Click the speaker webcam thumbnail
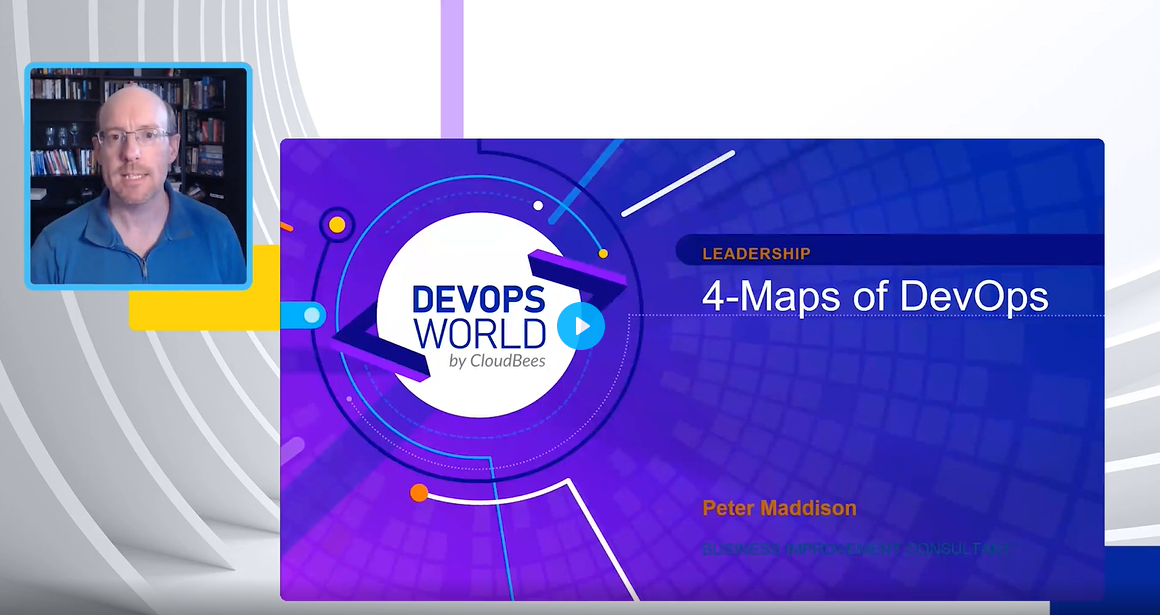Screen dimensions: 1160x615 point(138,176)
